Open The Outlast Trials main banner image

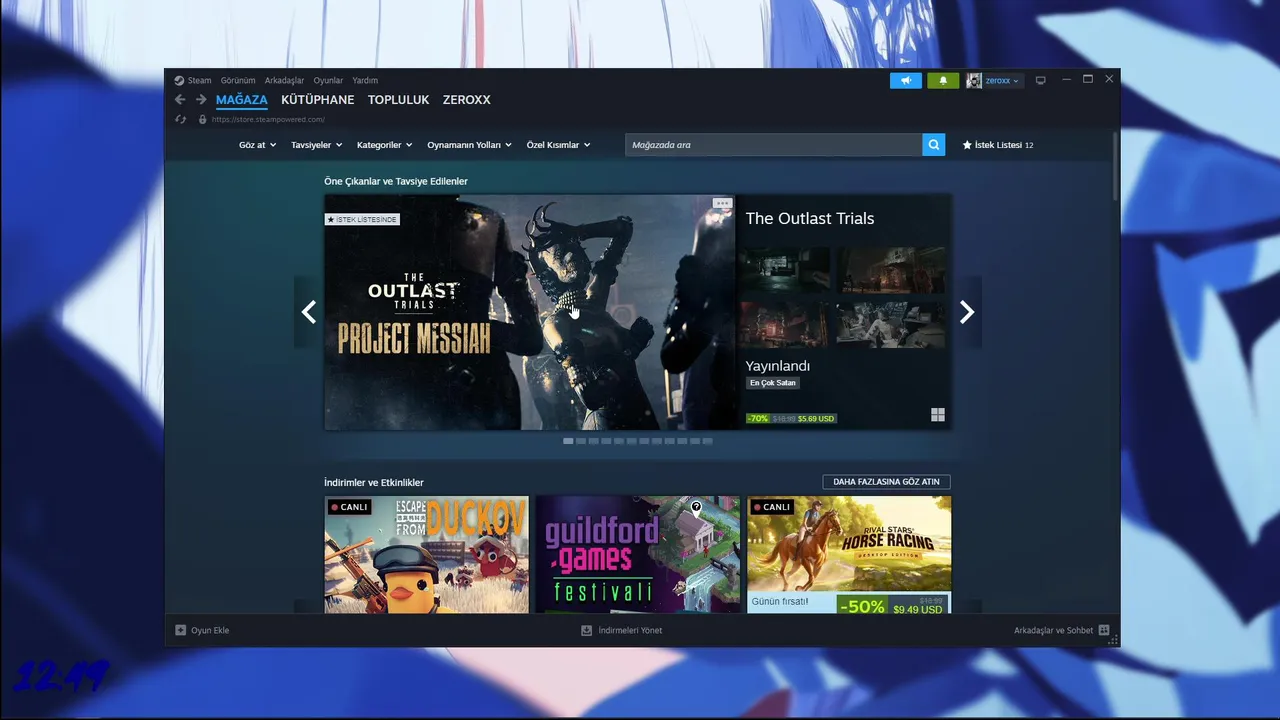[530, 312]
